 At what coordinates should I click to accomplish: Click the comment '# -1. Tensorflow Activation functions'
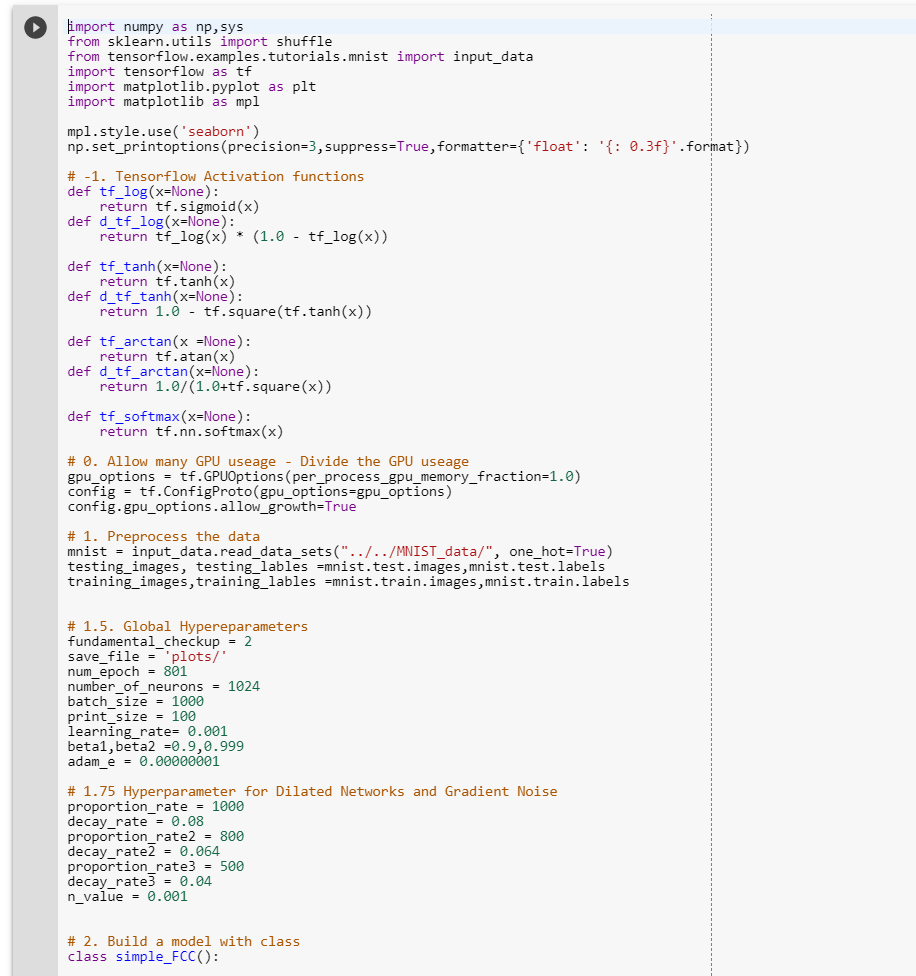click(216, 176)
